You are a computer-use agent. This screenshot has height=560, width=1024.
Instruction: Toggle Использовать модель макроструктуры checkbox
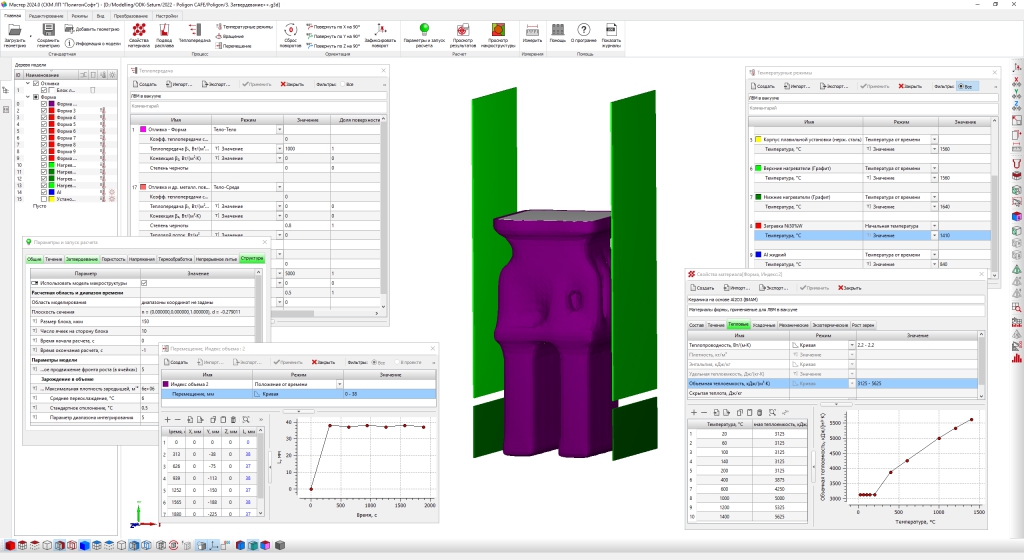coord(144,283)
